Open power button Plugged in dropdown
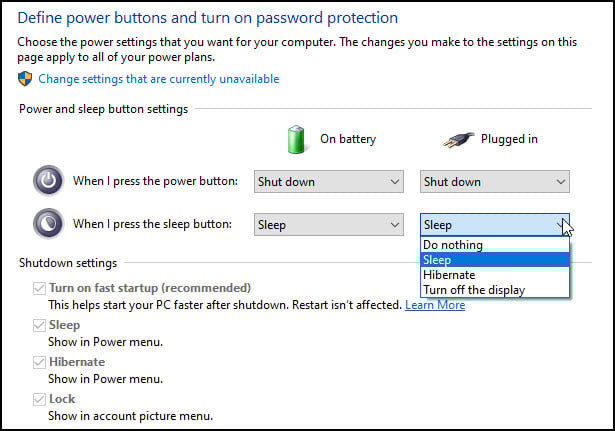Image resolution: width=615 pixels, height=431 pixels. click(x=495, y=182)
